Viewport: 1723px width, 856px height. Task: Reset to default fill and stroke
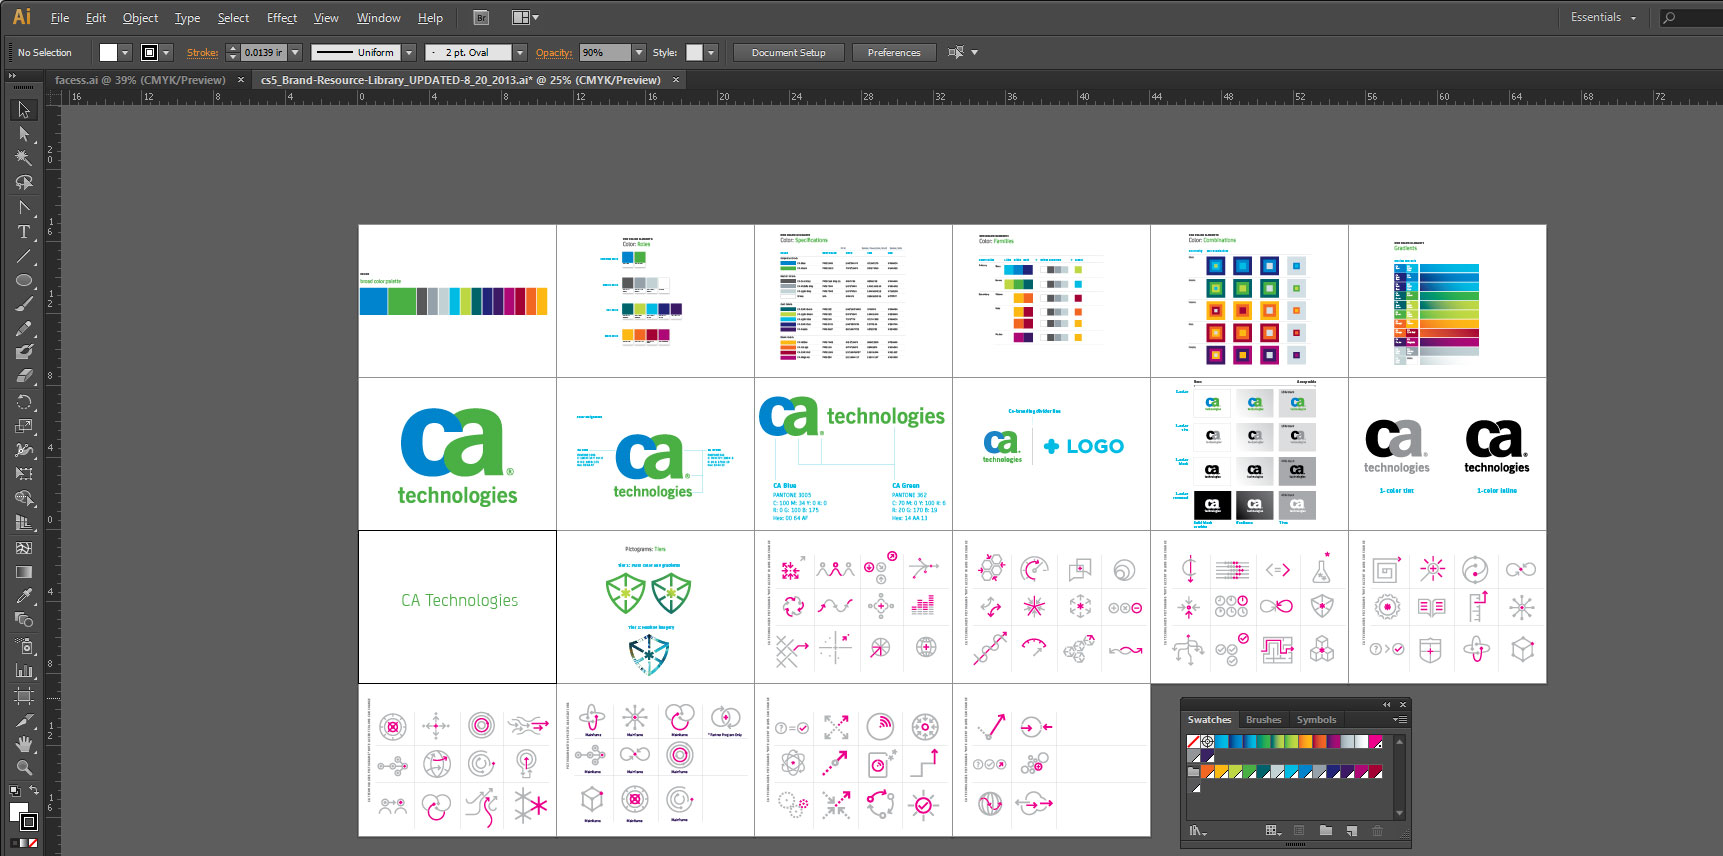14,790
